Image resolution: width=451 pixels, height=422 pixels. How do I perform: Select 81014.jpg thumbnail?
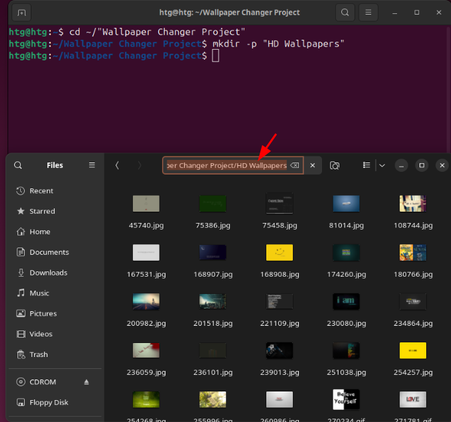pos(346,203)
